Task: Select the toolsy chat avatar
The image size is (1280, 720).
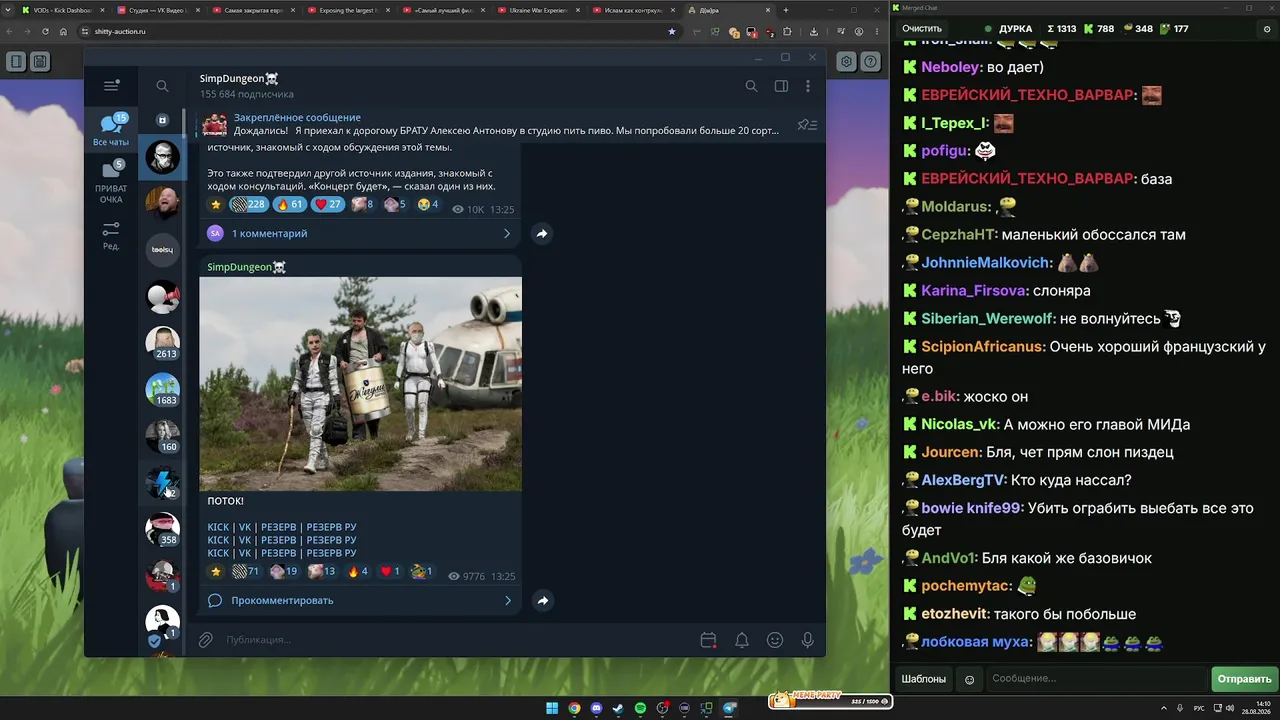Action: coord(162,249)
